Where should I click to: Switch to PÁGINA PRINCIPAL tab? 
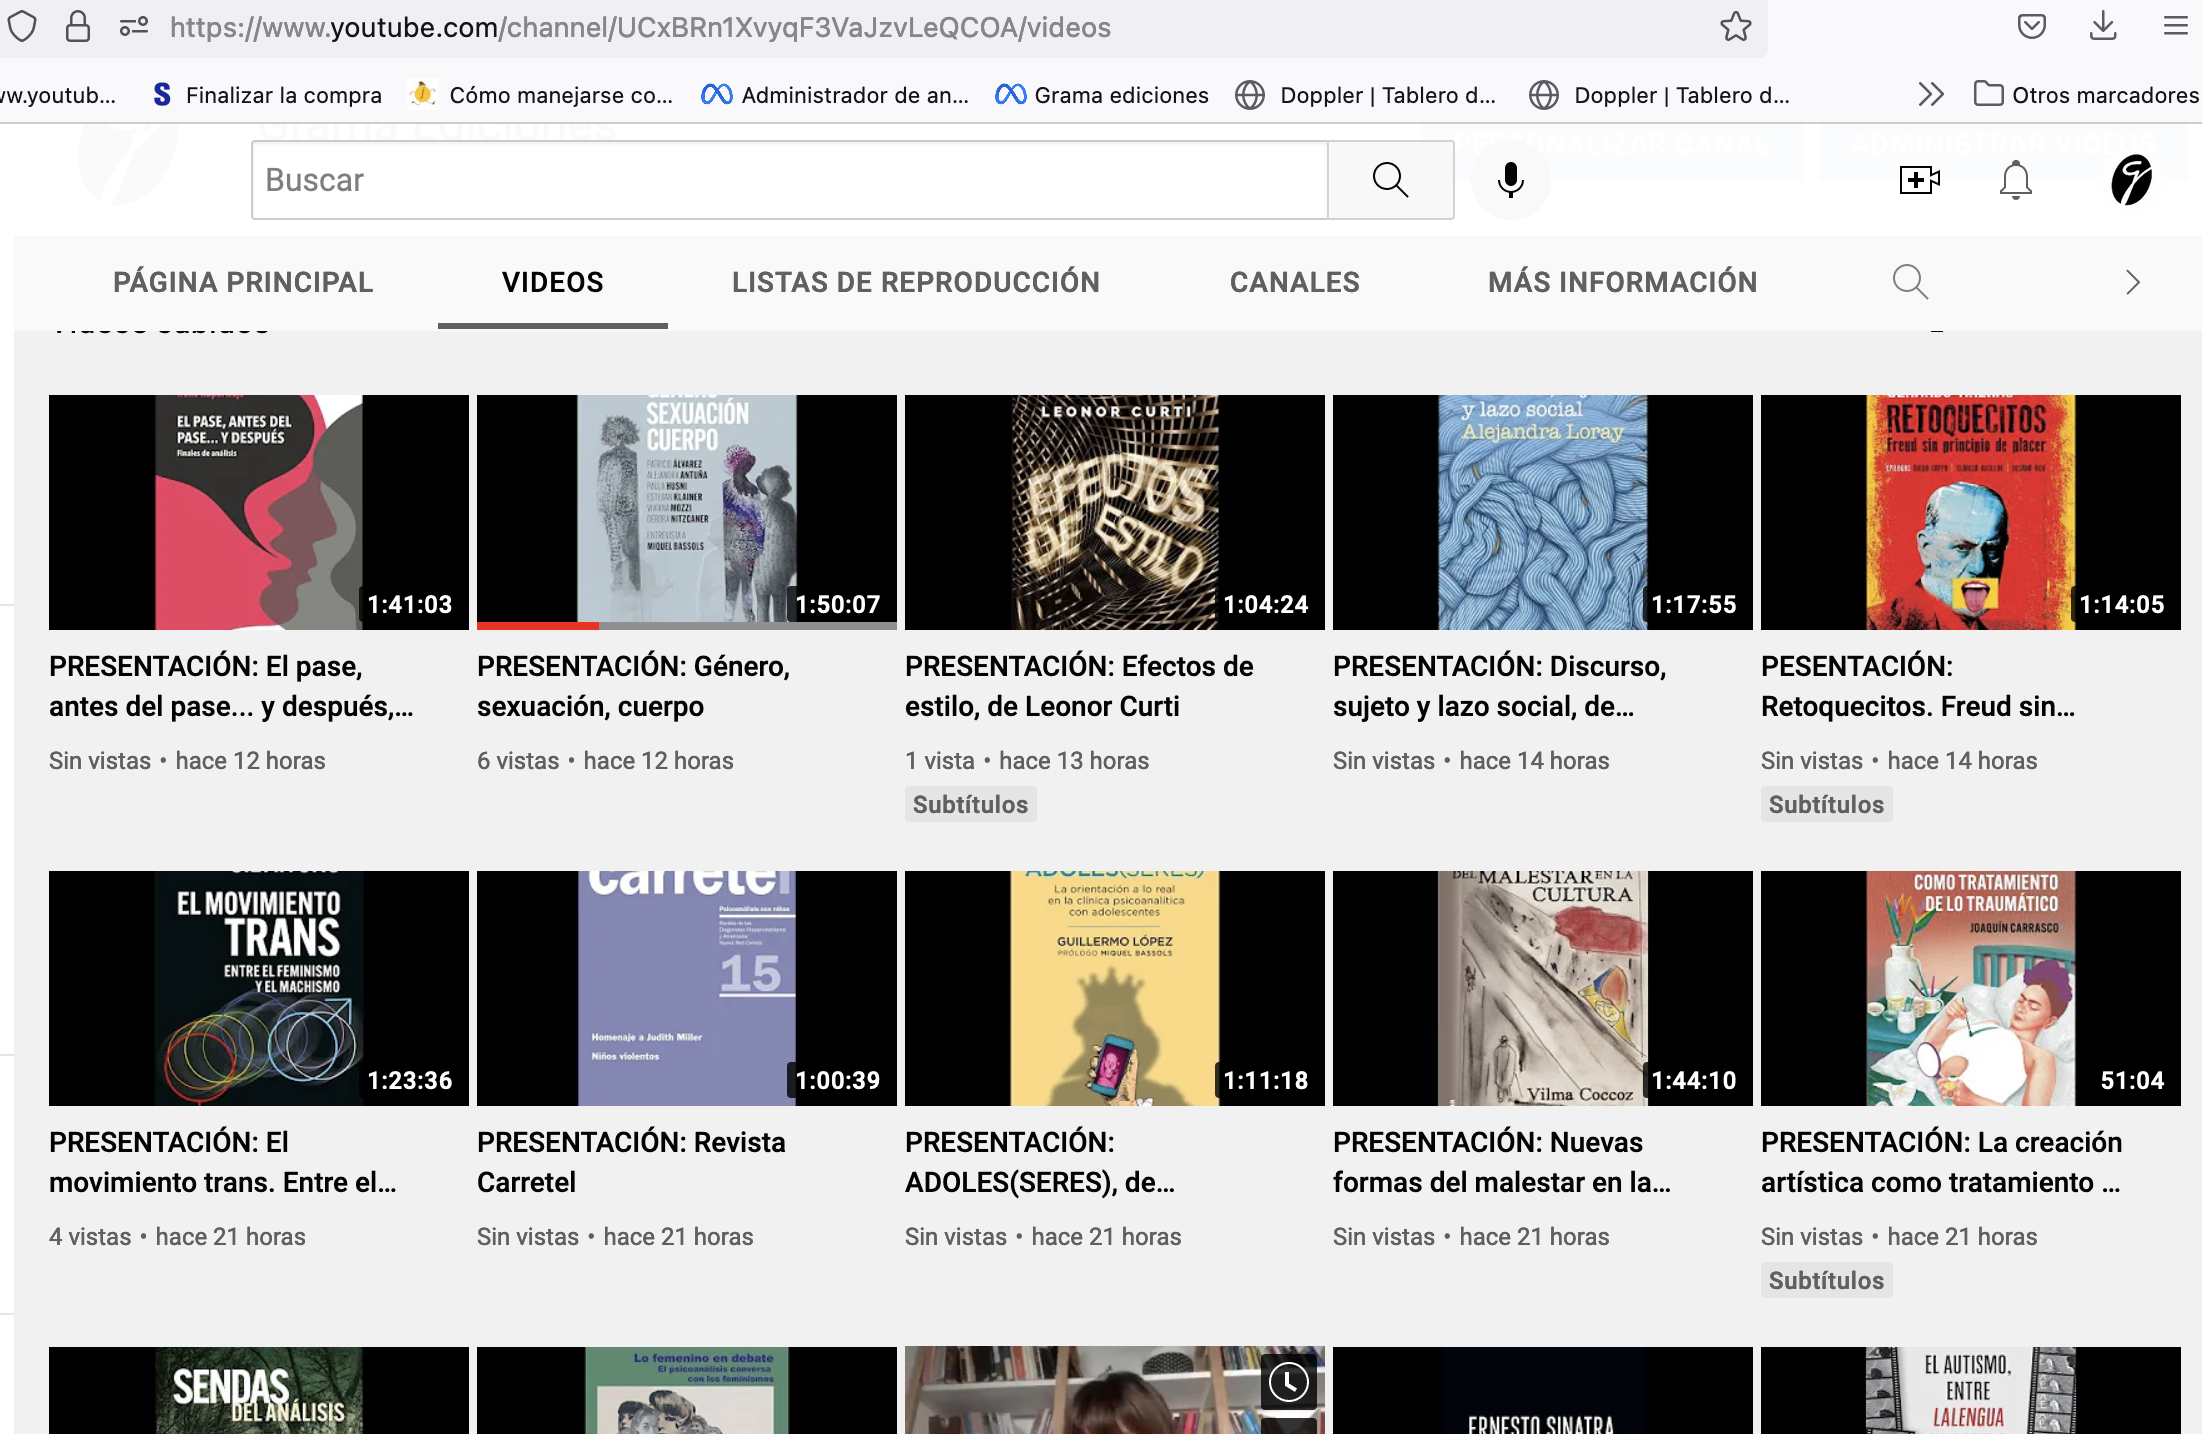pyautogui.click(x=243, y=282)
